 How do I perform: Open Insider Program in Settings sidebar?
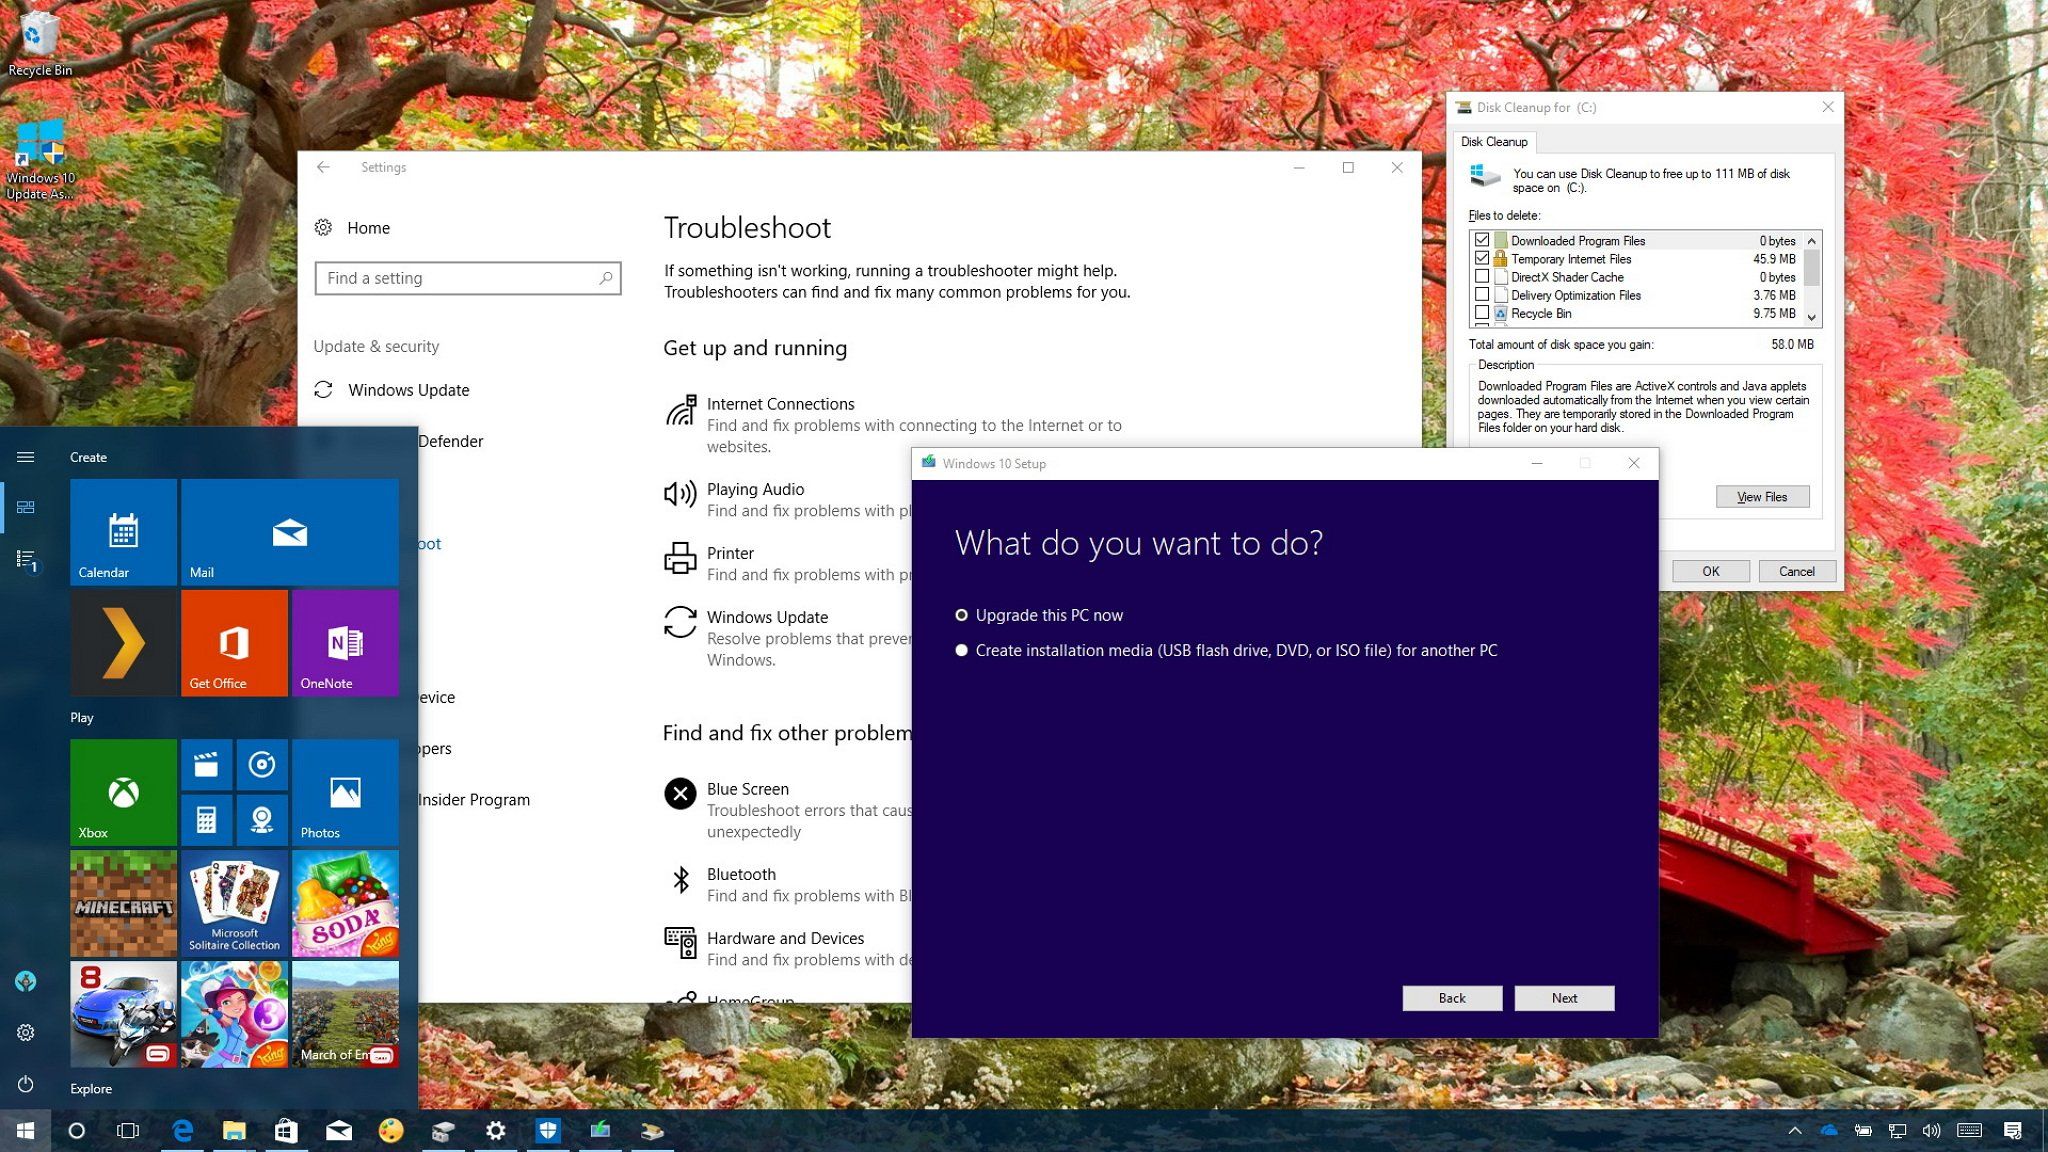coord(474,799)
